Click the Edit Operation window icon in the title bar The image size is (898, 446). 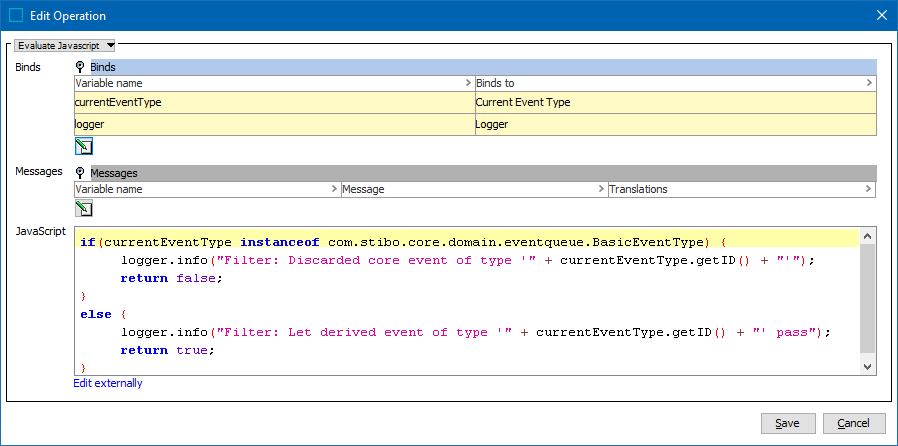[16, 15]
